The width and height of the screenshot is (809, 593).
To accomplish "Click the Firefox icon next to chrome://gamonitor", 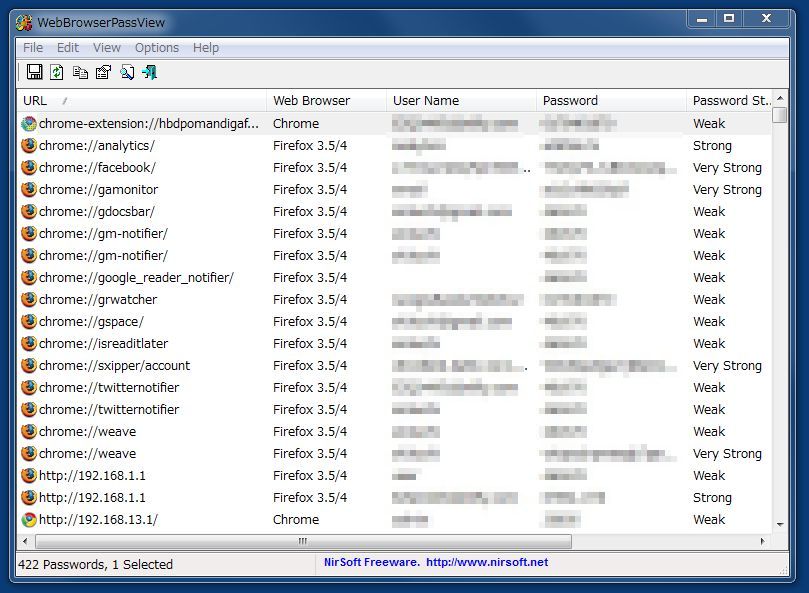I will (29, 189).
